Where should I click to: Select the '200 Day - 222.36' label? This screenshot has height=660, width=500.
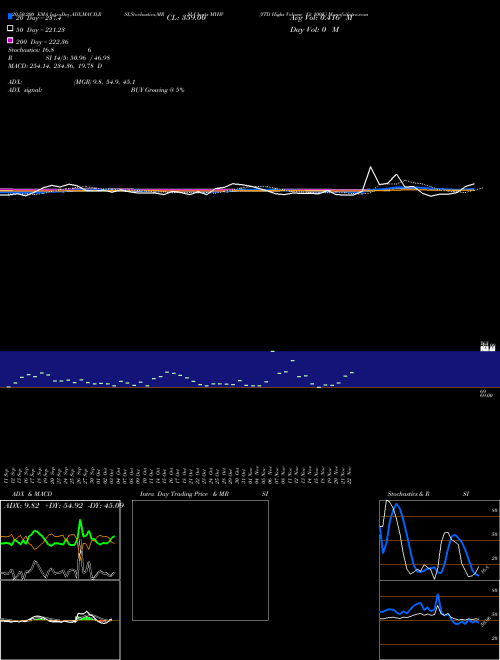pos(42,42)
